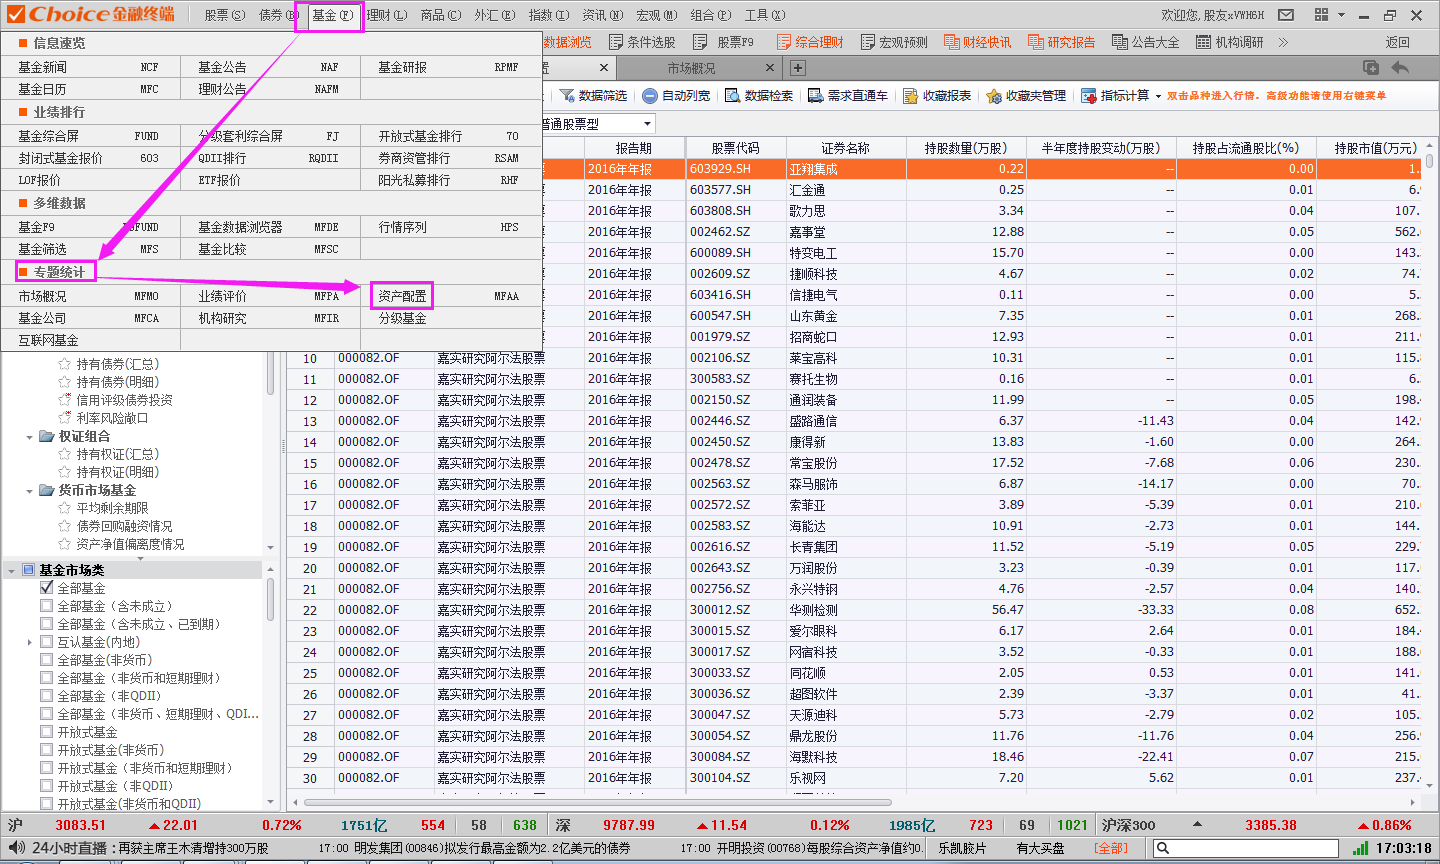The image size is (1440, 864).
Task: Toggle the 基金市场类 group checkbox
Action: point(28,570)
